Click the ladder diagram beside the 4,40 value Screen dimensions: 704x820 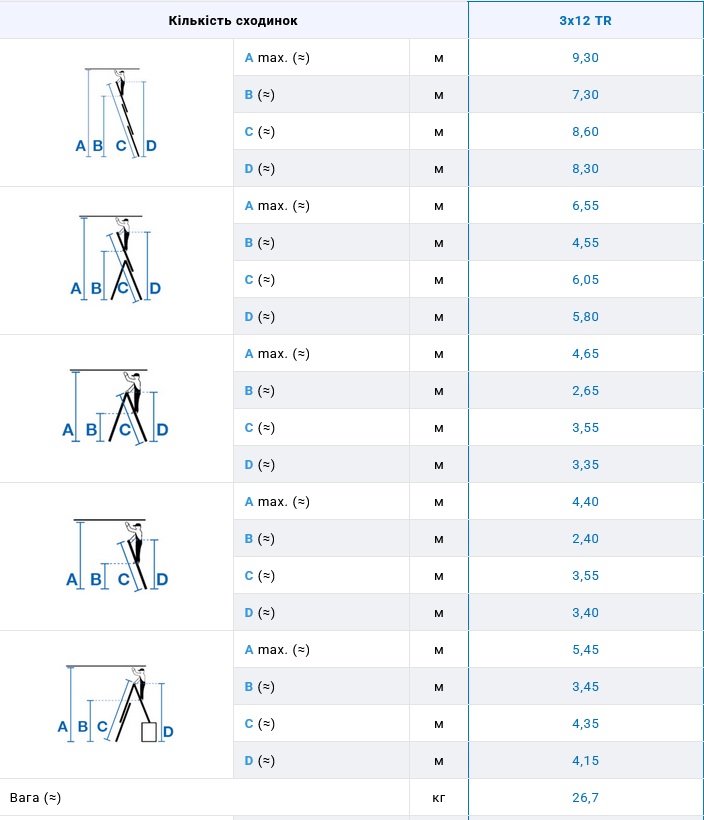[x=116, y=555]
